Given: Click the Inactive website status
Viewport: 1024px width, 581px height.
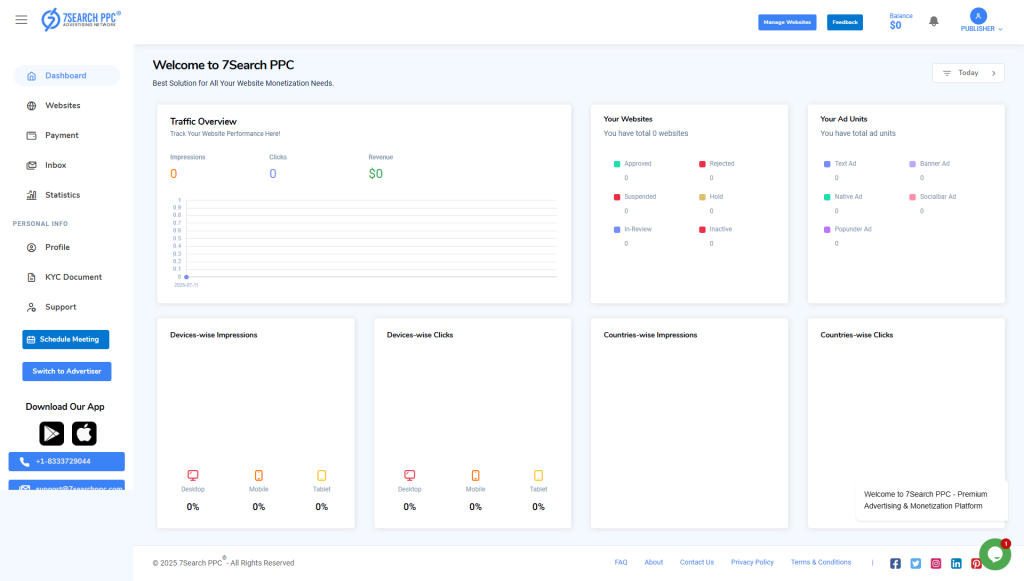Looking at the screenshot, I should (x=720, y=229).
